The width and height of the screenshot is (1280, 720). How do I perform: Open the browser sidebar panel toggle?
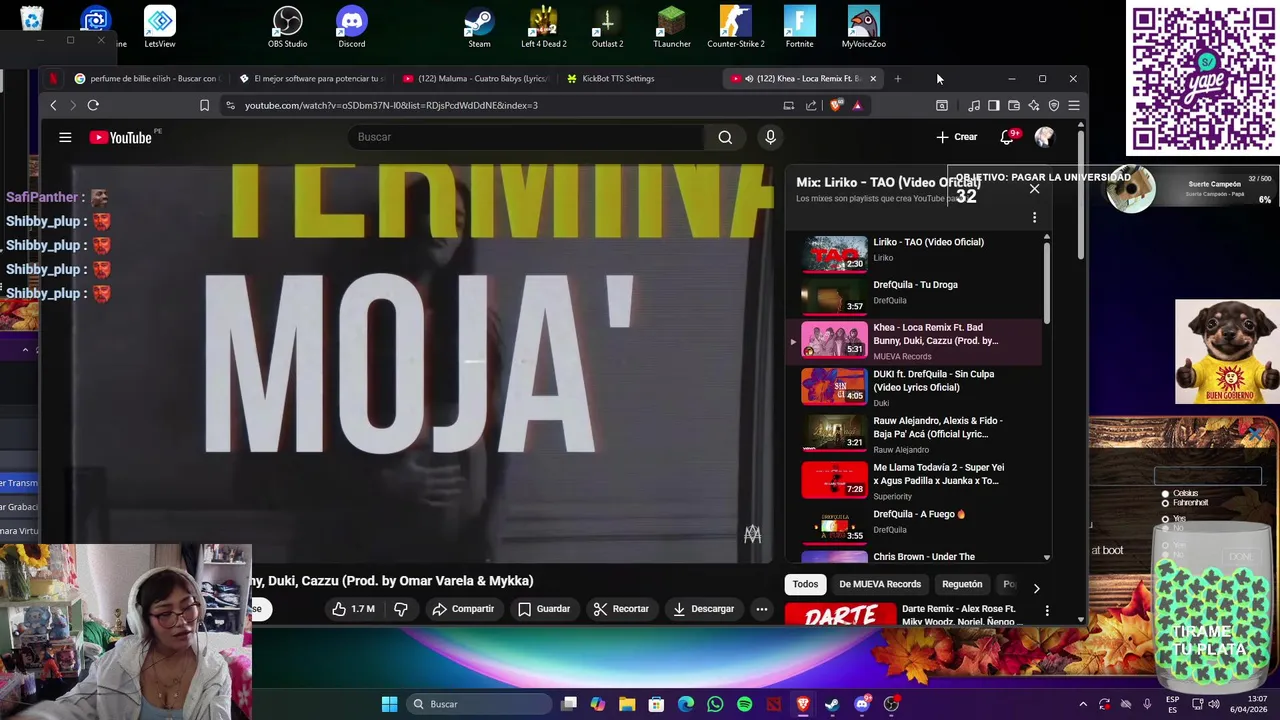coord(993,105)
